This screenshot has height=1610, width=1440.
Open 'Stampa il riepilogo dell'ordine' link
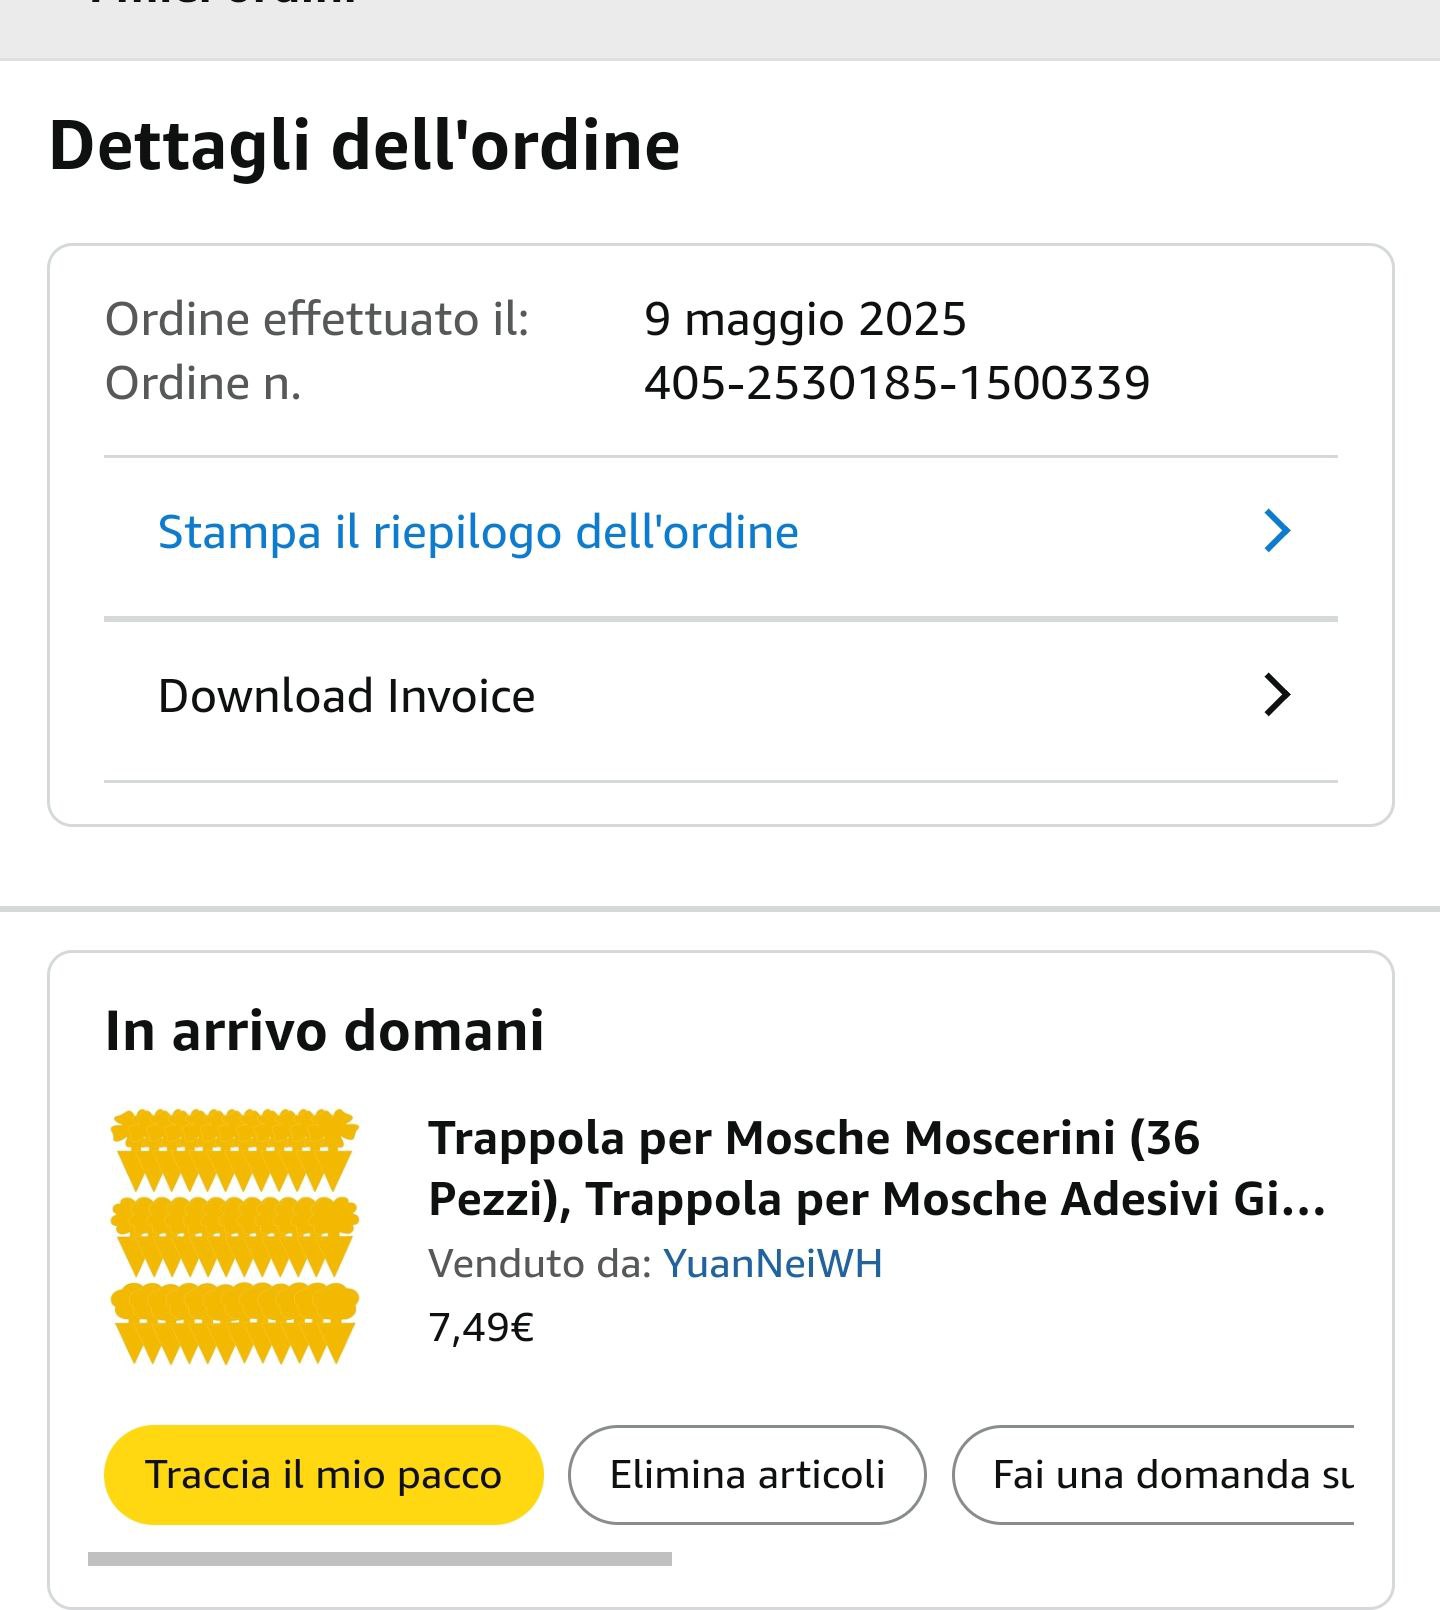point(478,532)
